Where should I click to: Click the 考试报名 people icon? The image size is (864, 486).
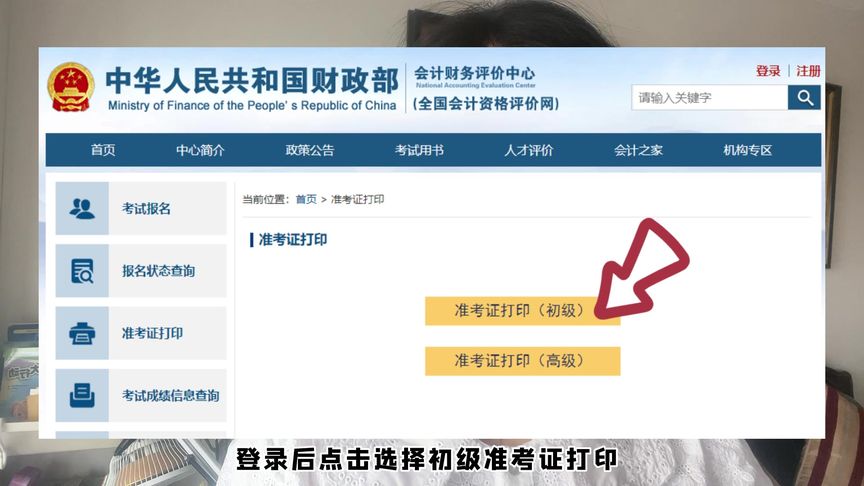point(82,208)
